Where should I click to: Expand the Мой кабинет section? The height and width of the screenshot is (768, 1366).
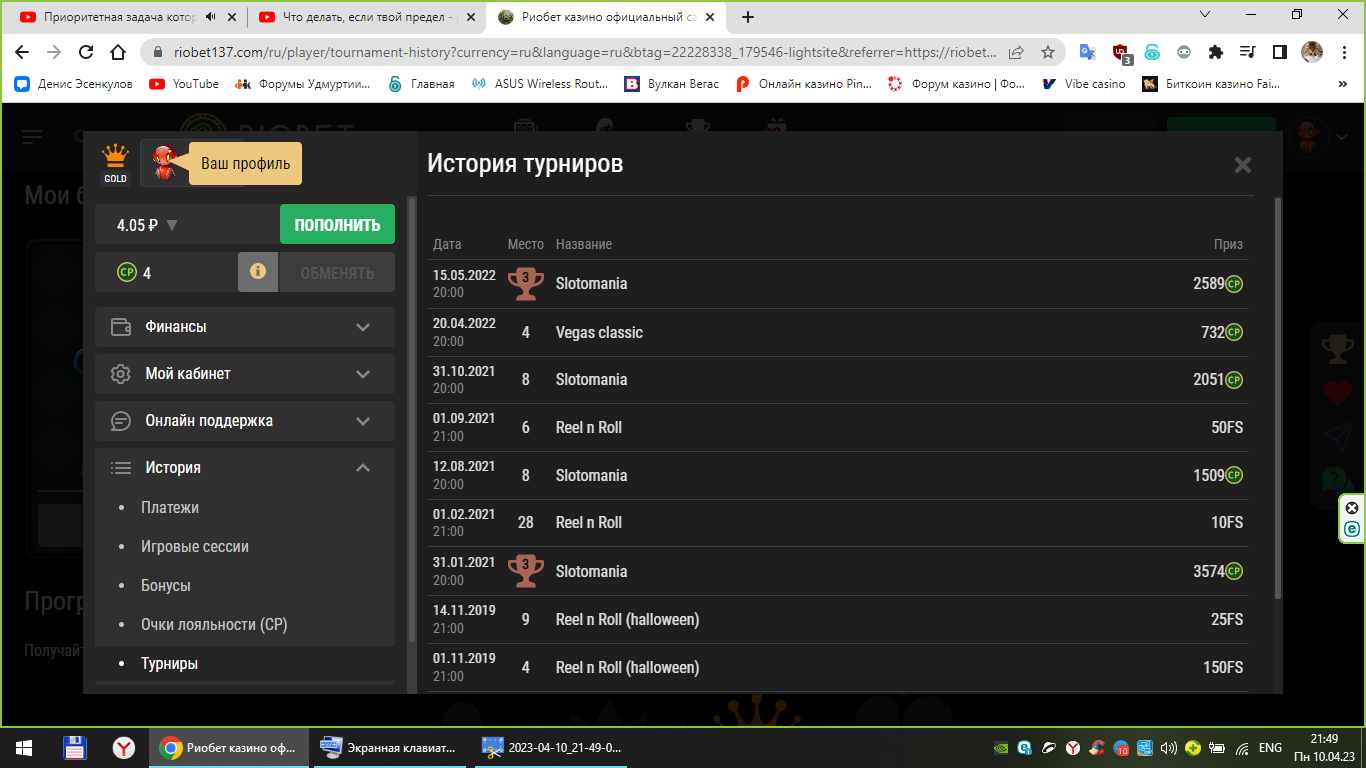pyautogui.click(x=245, y=374)
